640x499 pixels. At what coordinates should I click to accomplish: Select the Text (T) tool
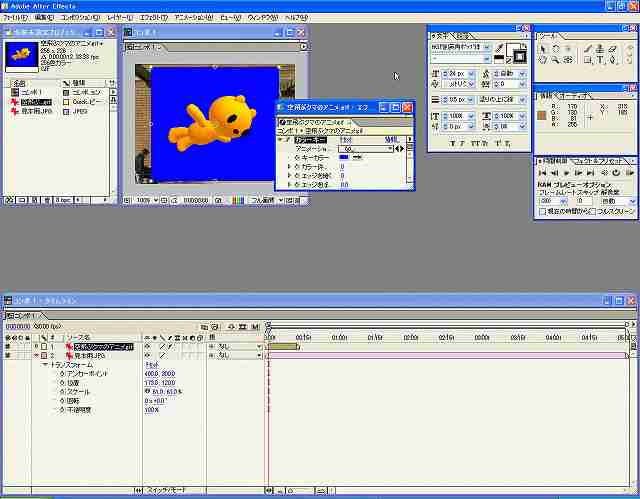pyautogui.click(x=600, y=60)
